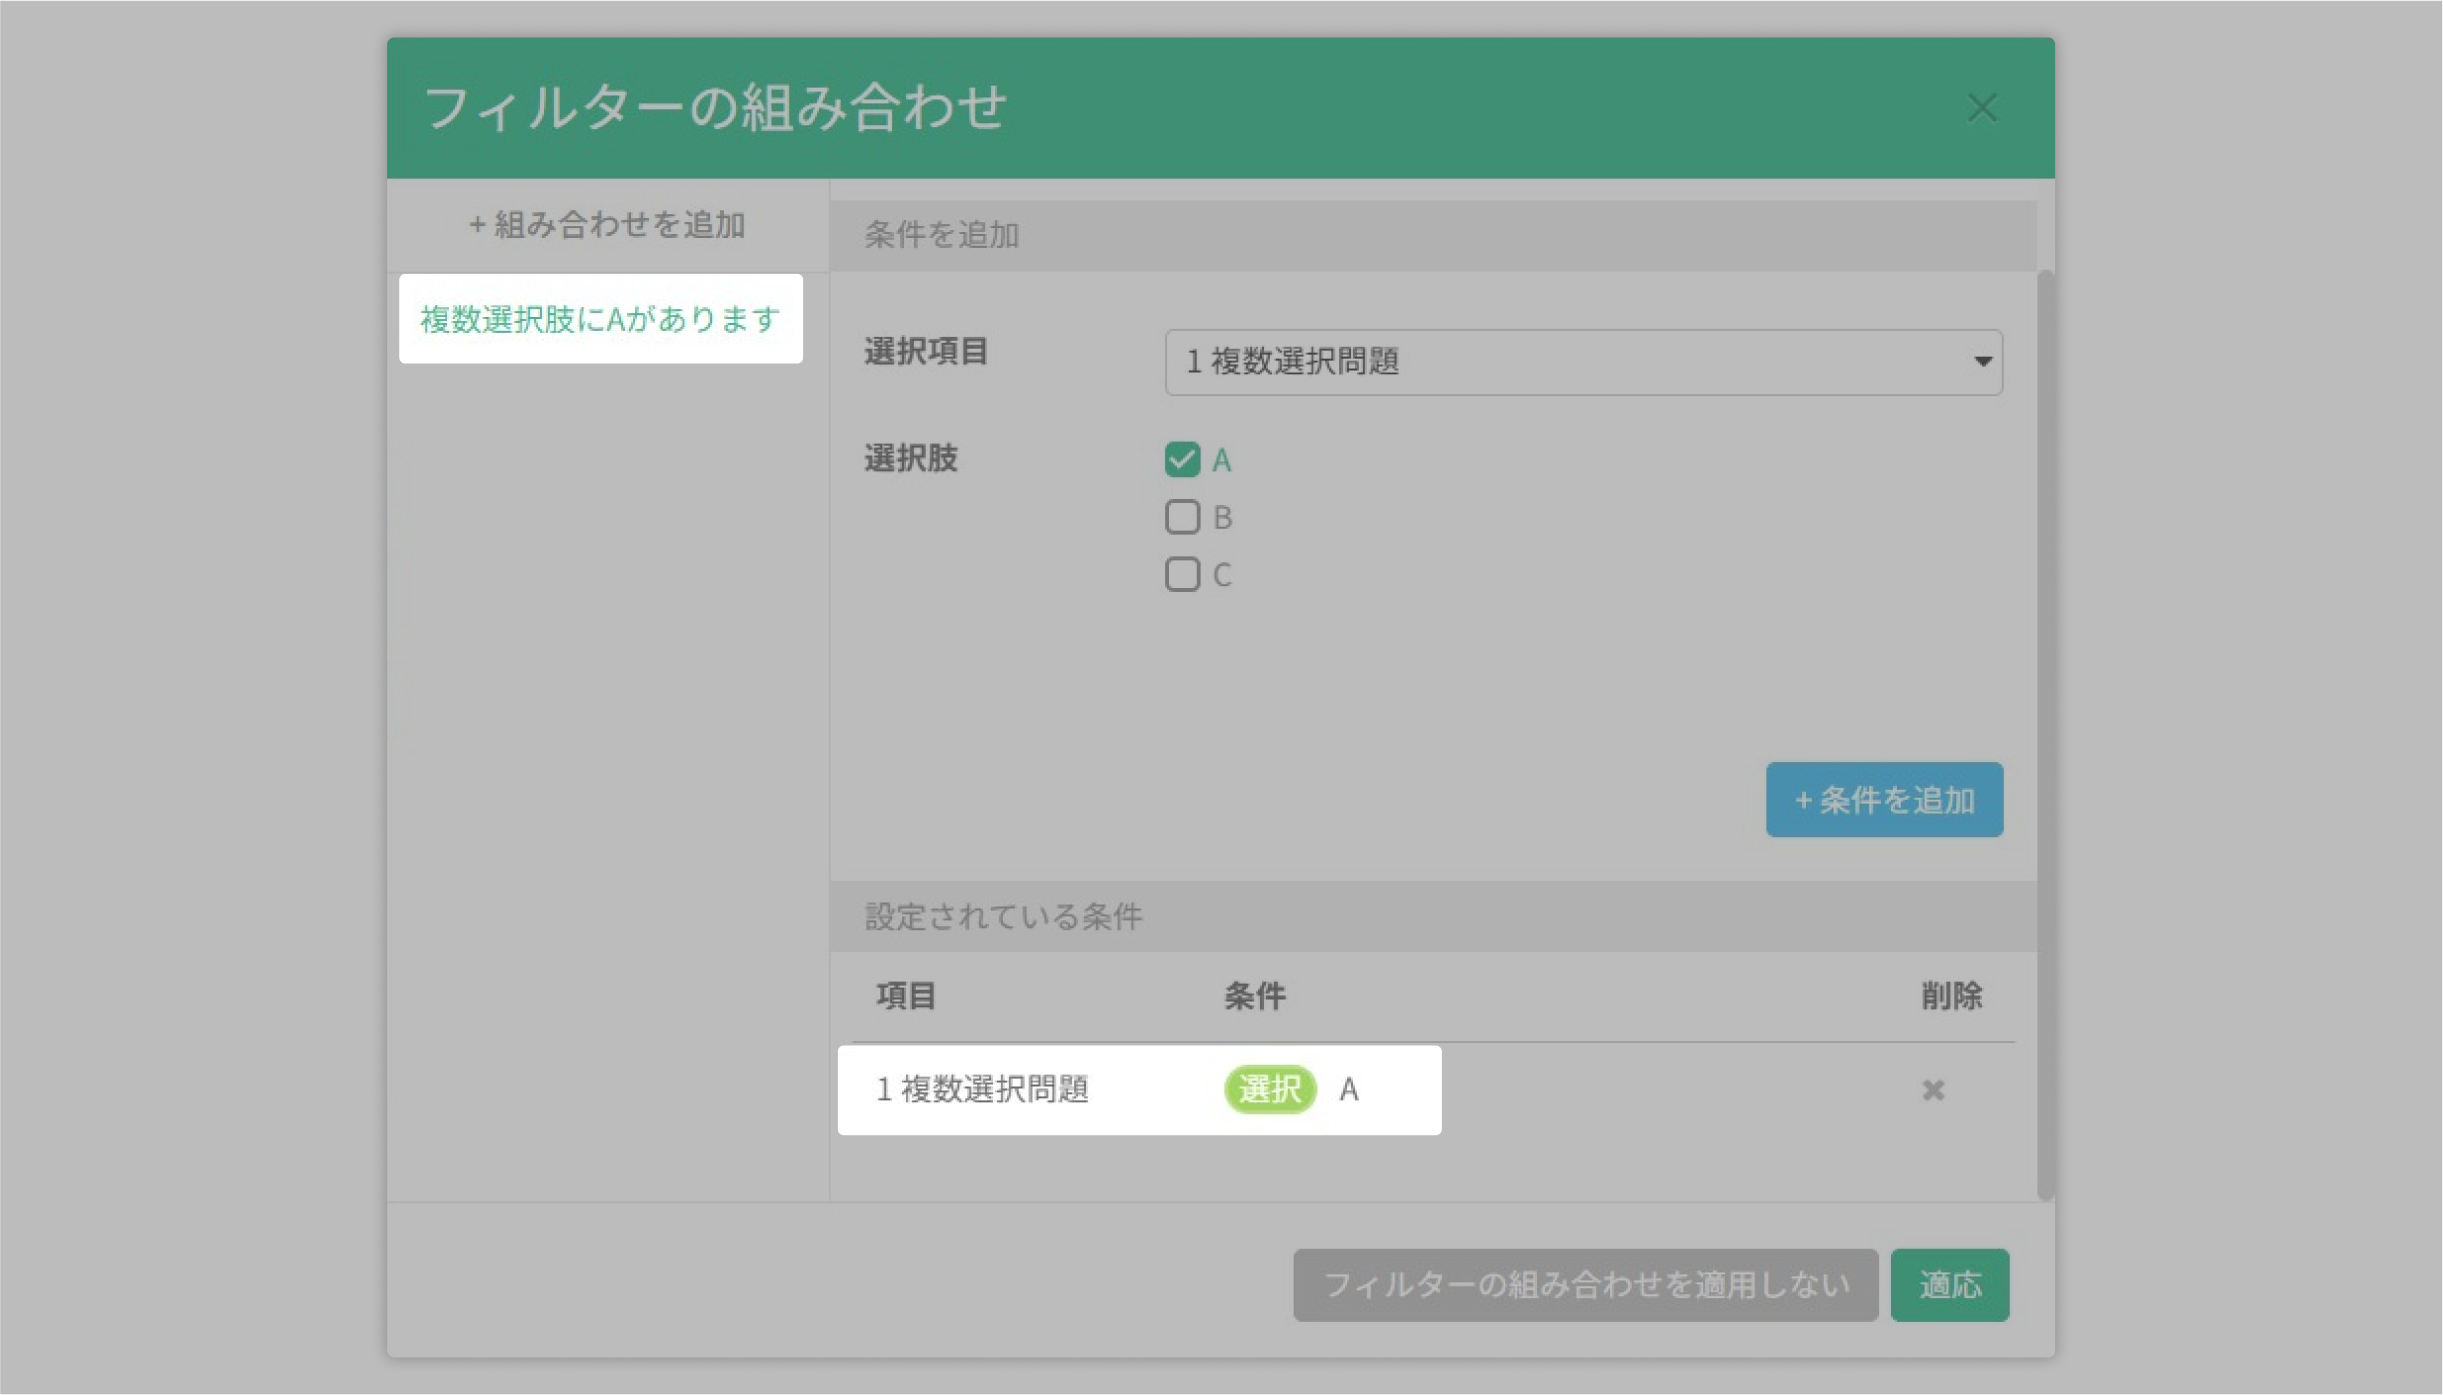The image size is (2443, 1395).
Task: Click the 選択肢 label
Action: [911, 459]
